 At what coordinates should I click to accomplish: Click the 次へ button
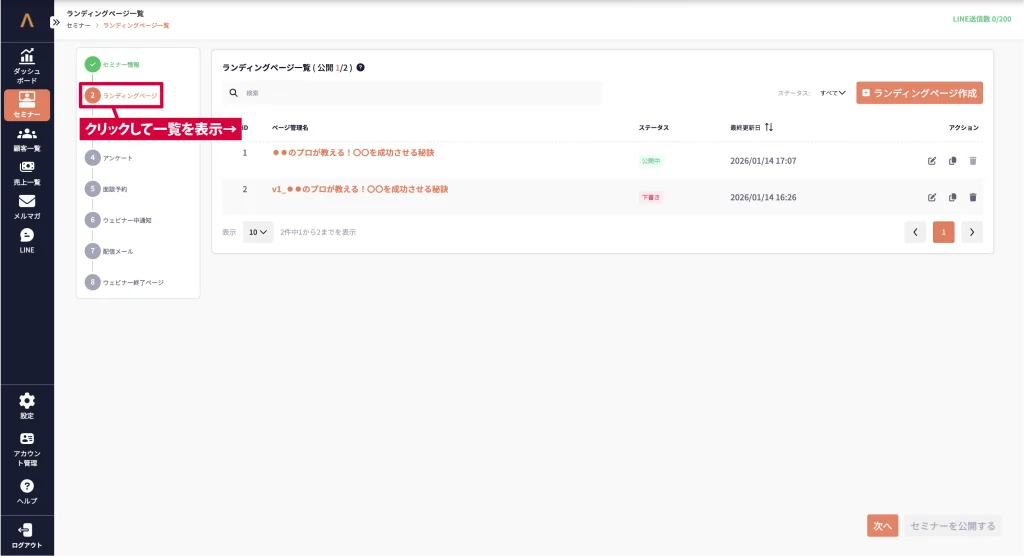click(882, 526)
